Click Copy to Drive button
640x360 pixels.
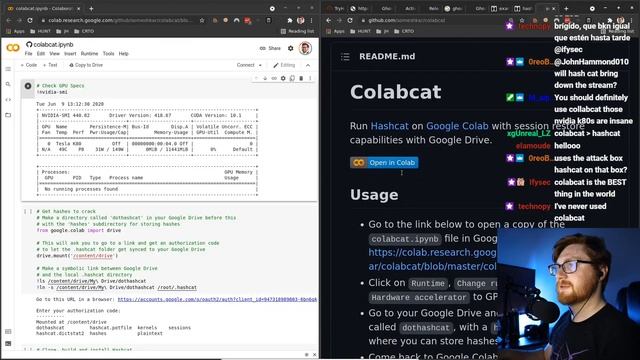click(x=86, y=65)
